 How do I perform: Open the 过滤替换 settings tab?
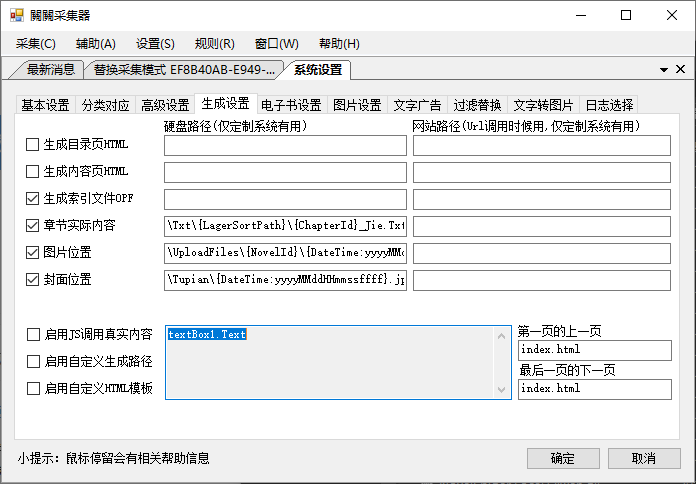477,105
